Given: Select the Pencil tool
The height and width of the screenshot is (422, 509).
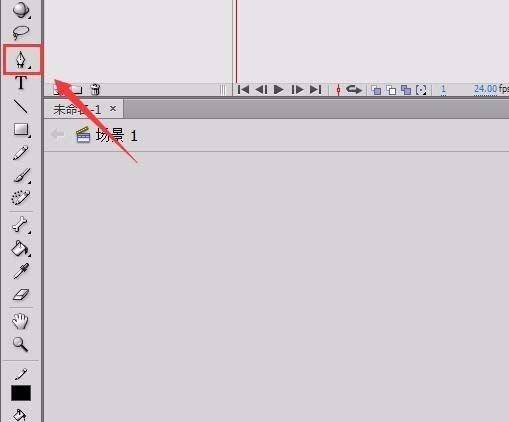Looking at the screenshot, I should coord(21,153).
